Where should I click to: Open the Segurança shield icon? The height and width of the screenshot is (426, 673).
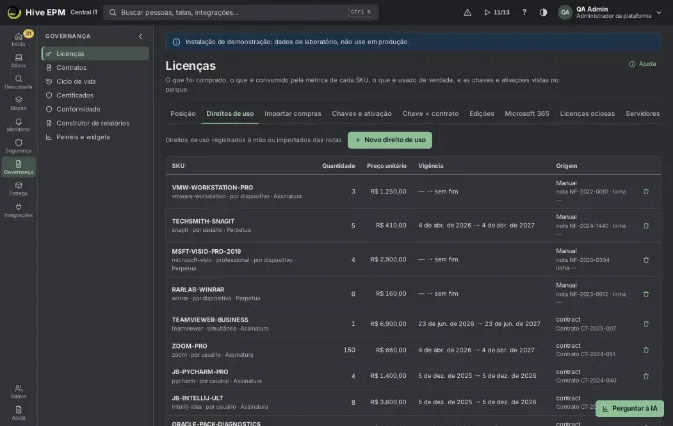coord(18,146)
